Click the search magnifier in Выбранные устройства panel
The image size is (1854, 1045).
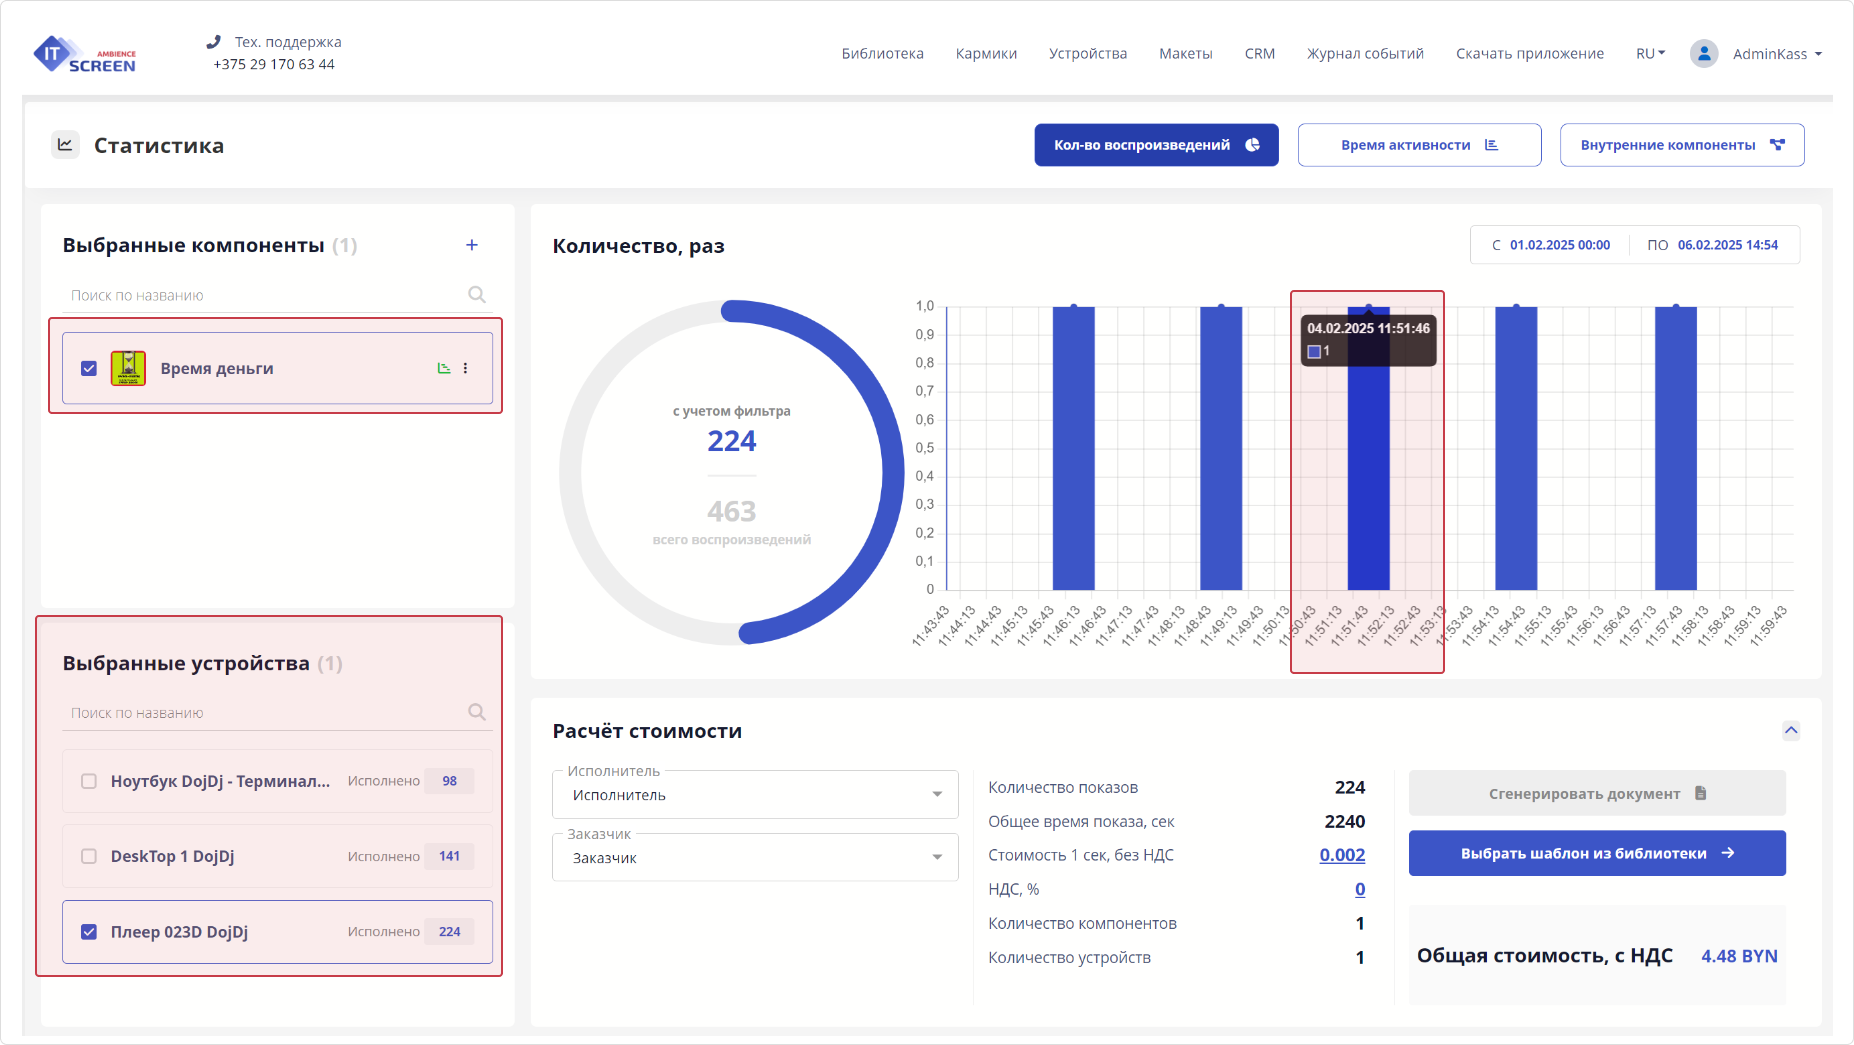tap(476, 712)
